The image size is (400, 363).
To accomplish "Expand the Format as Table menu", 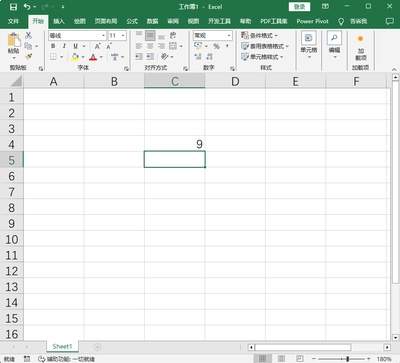I will point(265,46).
